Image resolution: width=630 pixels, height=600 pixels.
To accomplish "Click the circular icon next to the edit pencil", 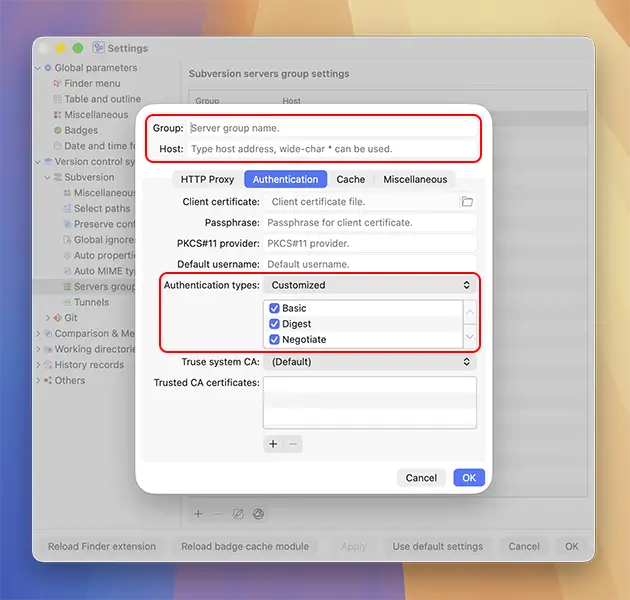I will pos(258,514).
